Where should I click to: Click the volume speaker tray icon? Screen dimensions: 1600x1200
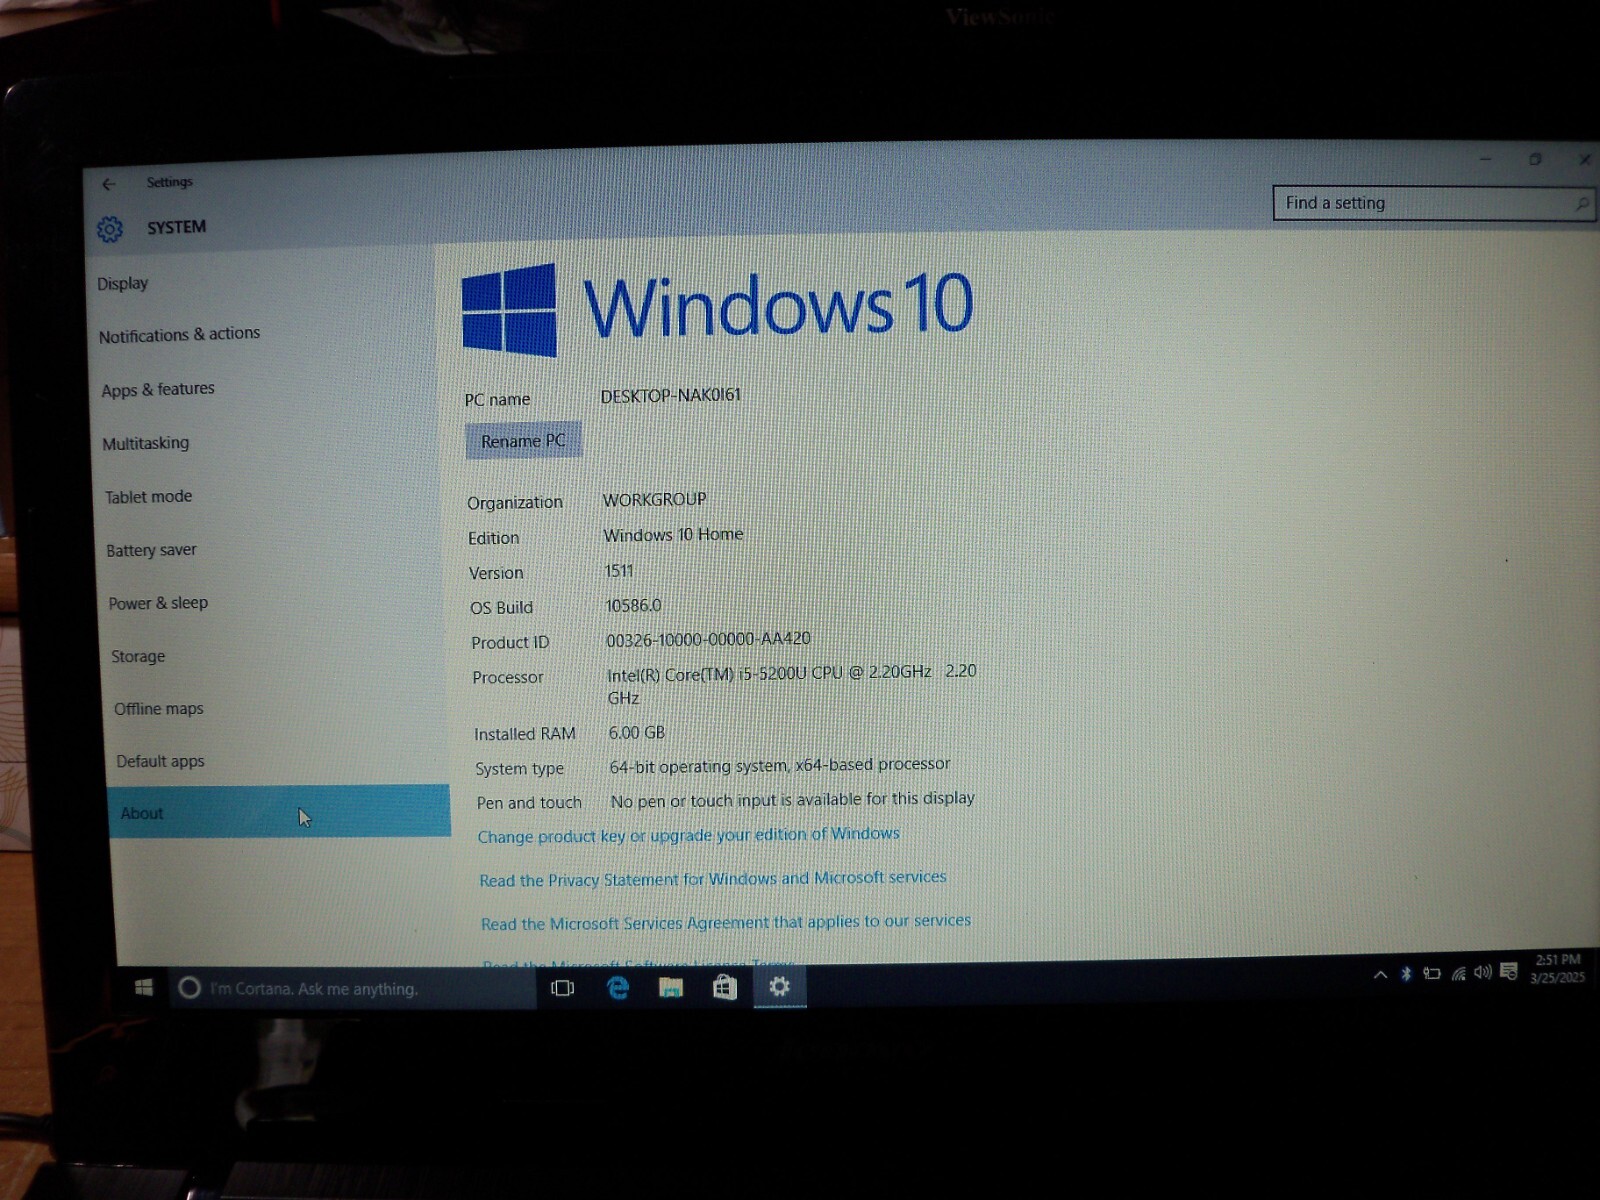click(1482, 972)
